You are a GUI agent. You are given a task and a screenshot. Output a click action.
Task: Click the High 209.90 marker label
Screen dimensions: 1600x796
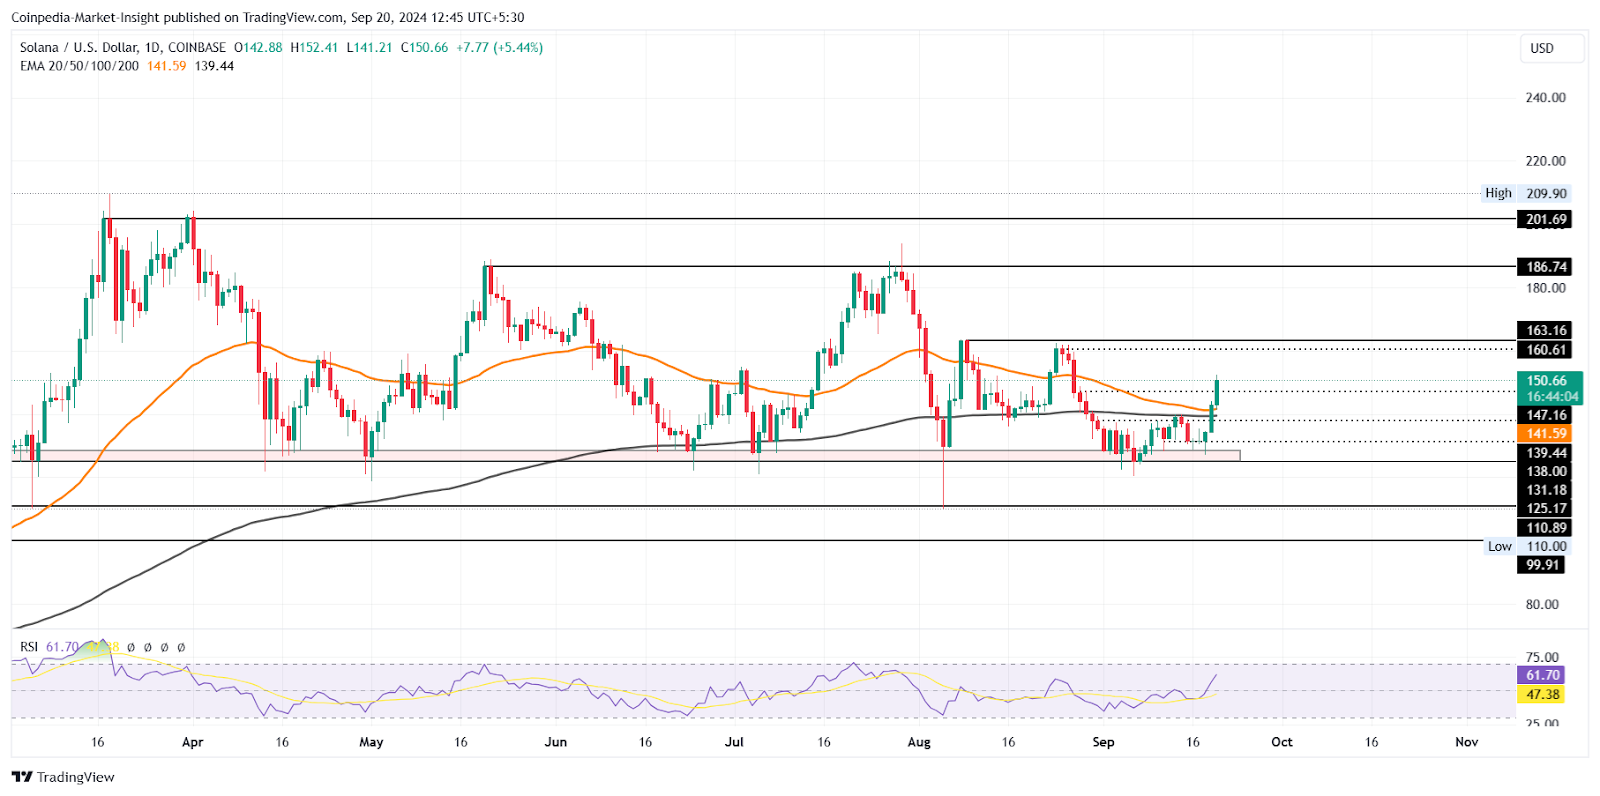(1526, 193)
